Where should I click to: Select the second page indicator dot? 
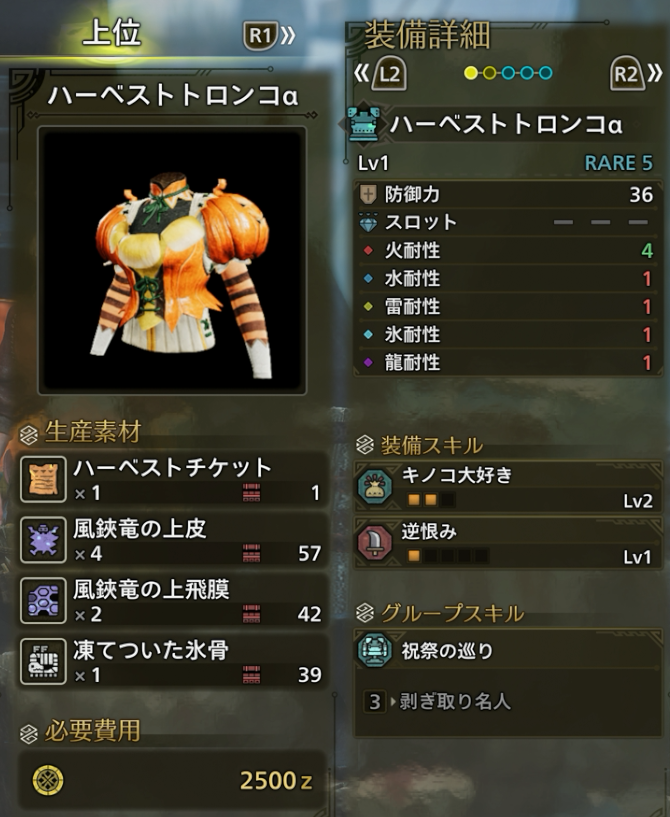(x=489, y=73)
